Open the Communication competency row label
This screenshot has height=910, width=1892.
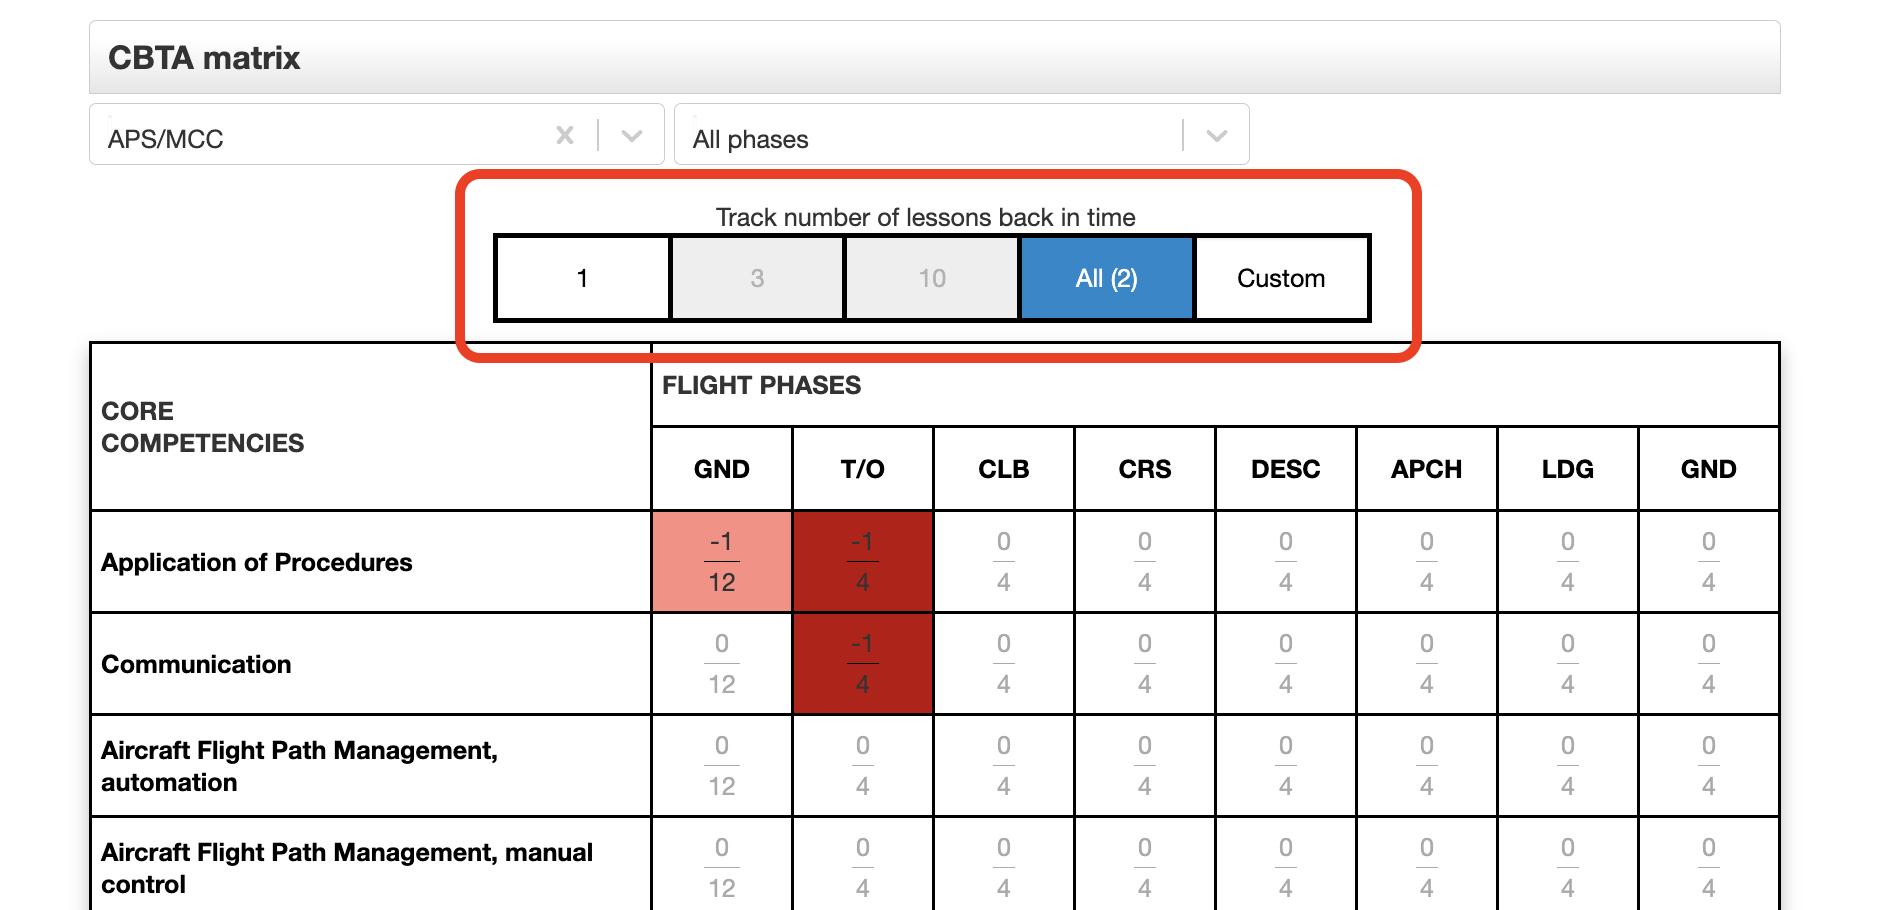[x=196, y=664]
